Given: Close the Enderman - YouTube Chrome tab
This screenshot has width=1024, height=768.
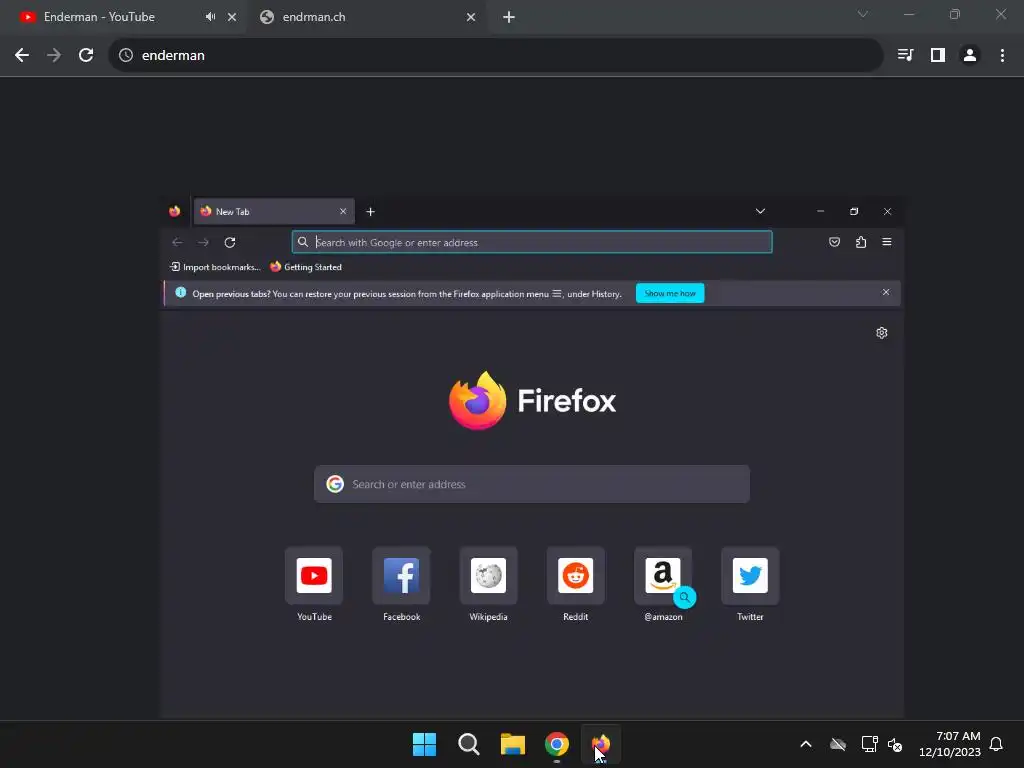Looking at the screenshot, I should tap(232, 17).
